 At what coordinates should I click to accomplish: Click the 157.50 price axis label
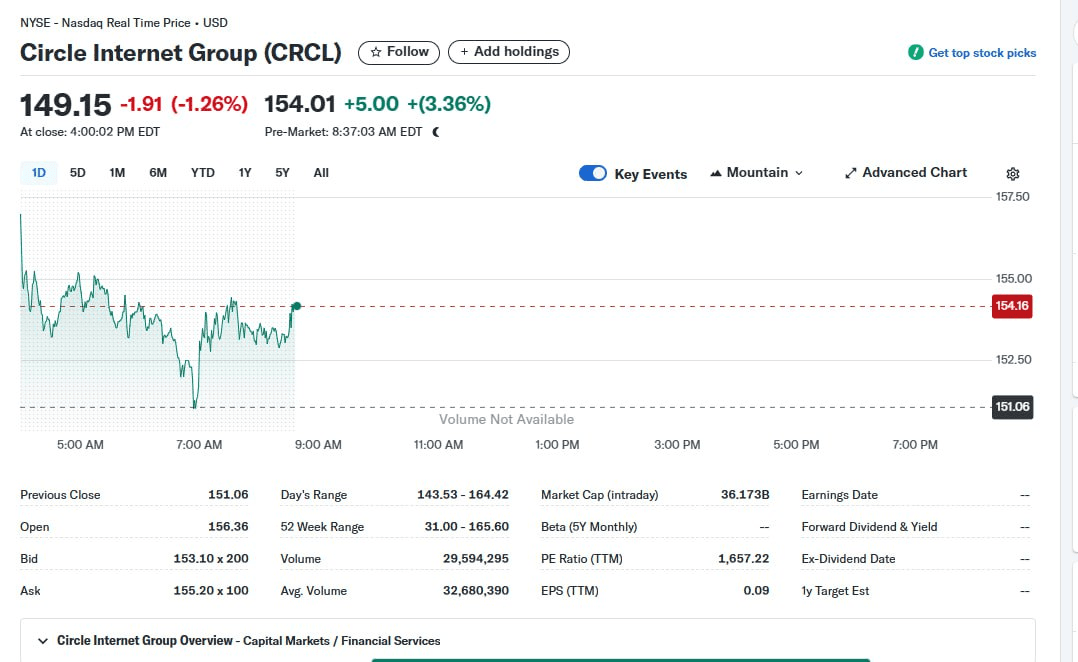tap(1013, 197)
